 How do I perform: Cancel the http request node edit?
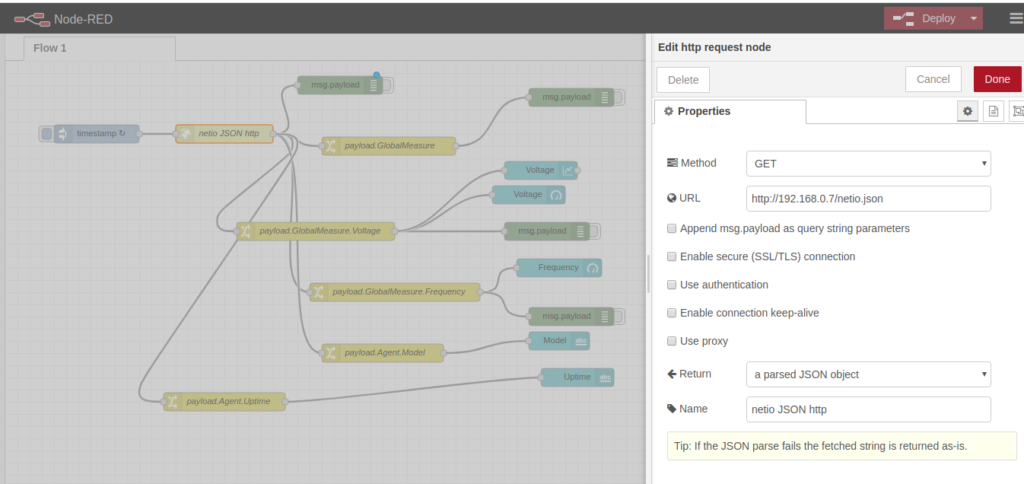point(933,79)
